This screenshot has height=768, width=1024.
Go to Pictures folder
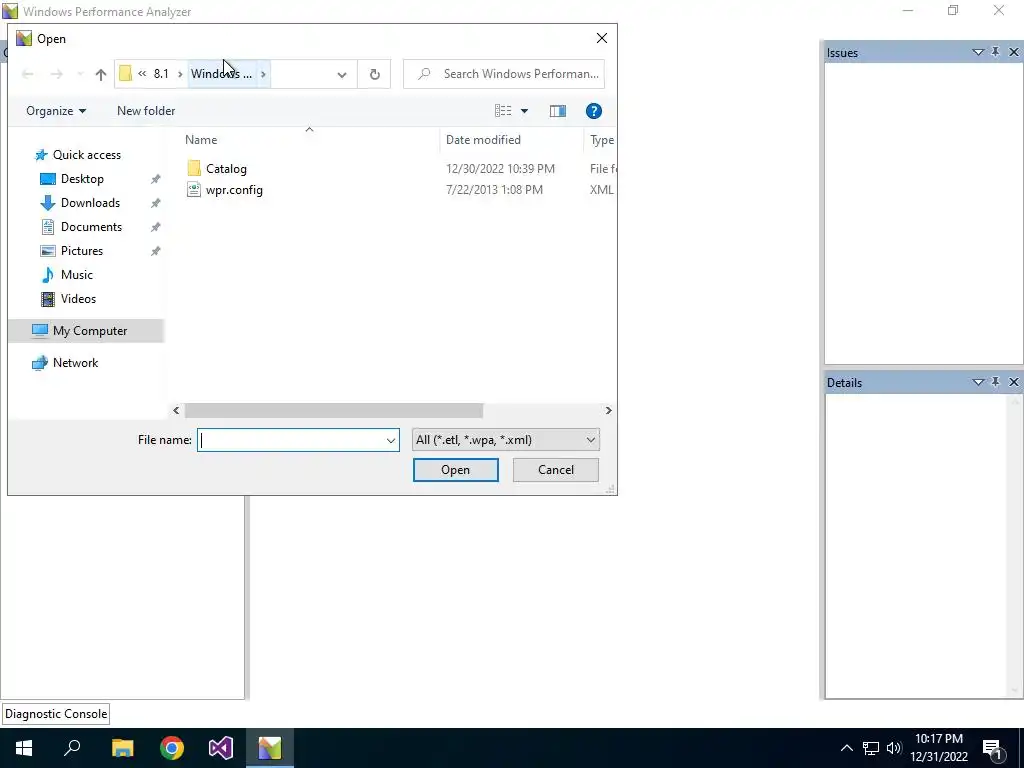82,251
